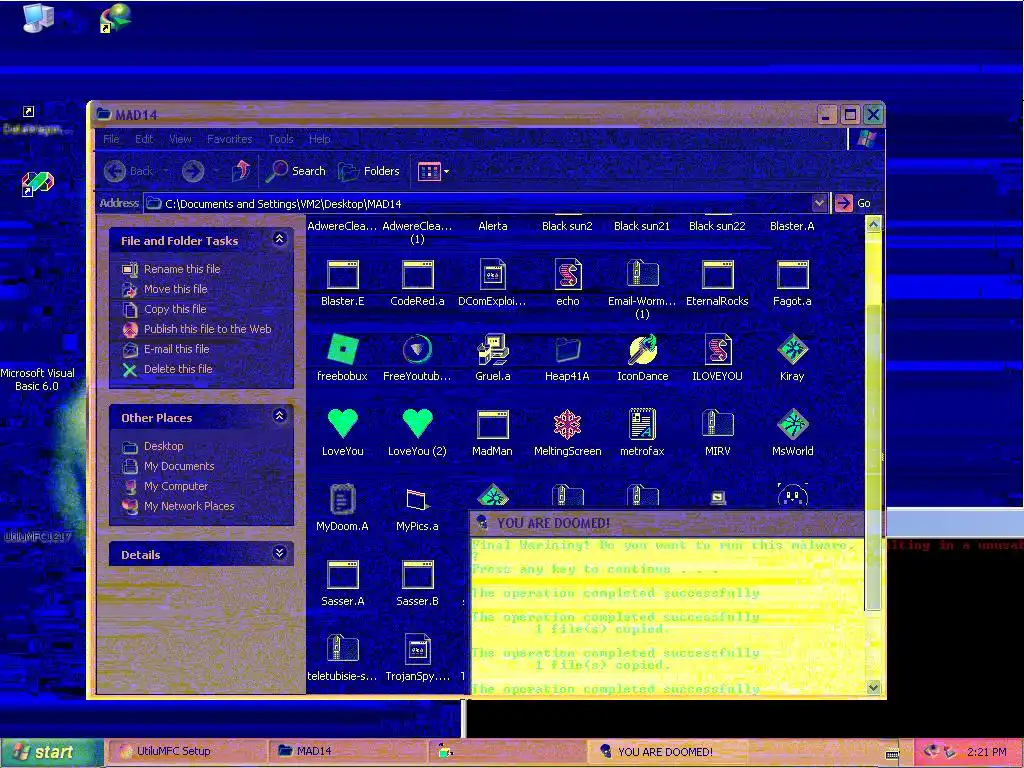
Task: Open My Network Places link
Action: [189, 506]
